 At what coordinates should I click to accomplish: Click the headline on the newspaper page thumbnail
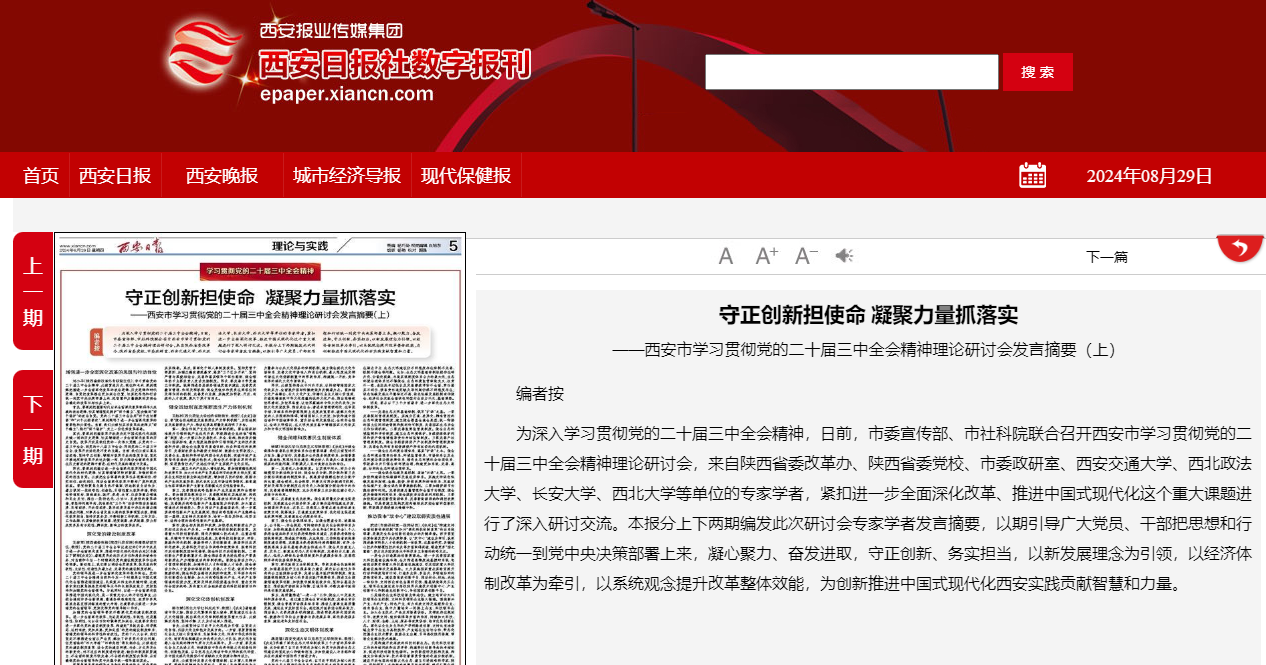click(x=260, y=297)
